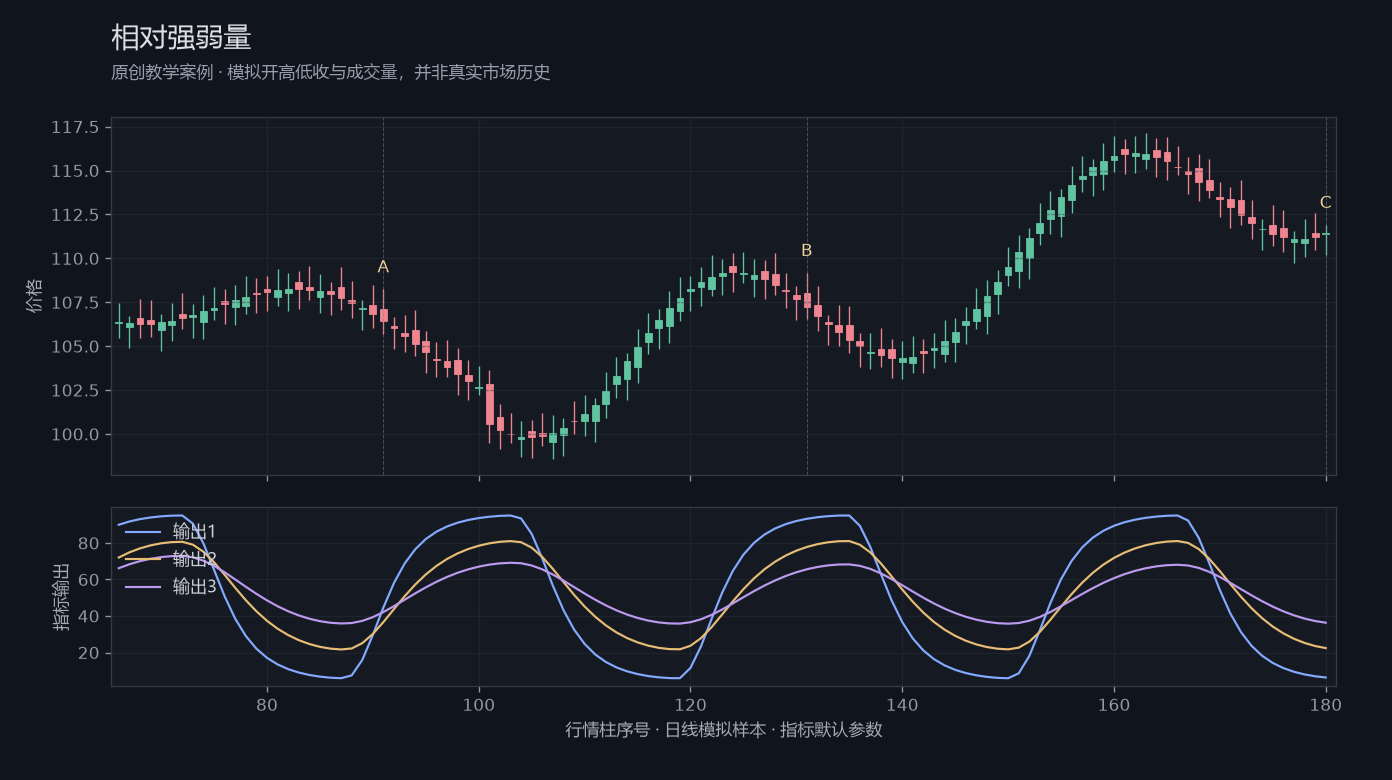Click marker label B on the price chart
Screen dimensions: 1392x780
point(807,251)
